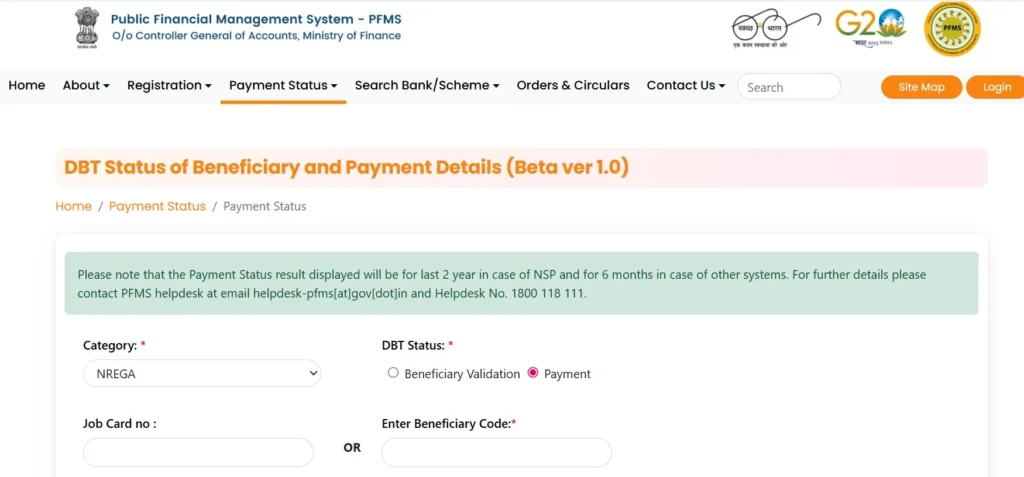1024x477 pixels.
Task: Open the Payment Status menu
Action: 283,86
